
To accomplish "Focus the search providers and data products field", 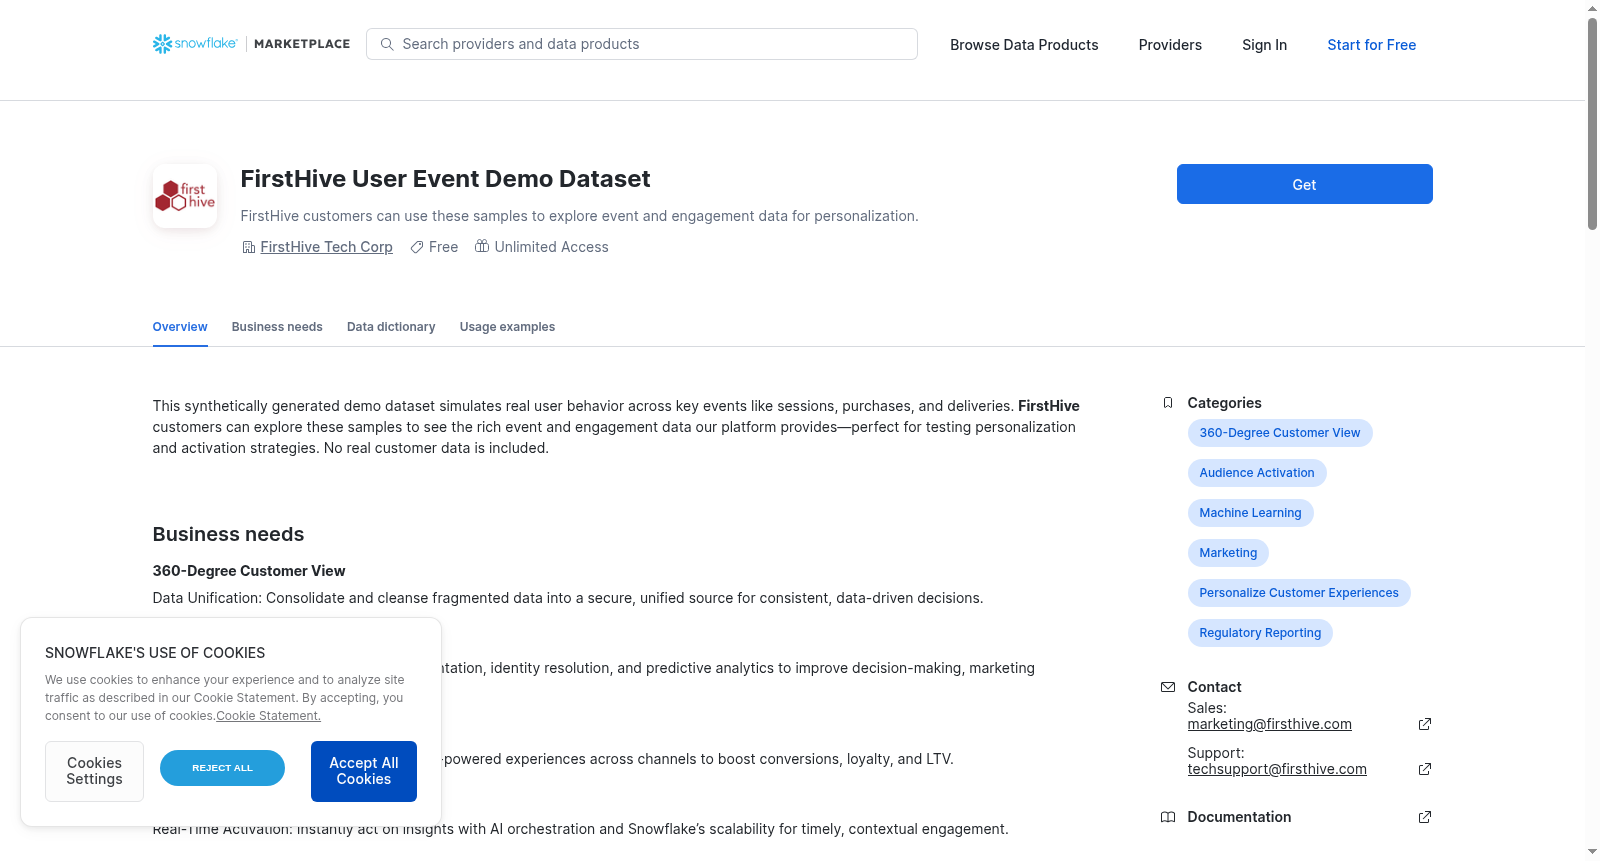I will pos(642,44).
